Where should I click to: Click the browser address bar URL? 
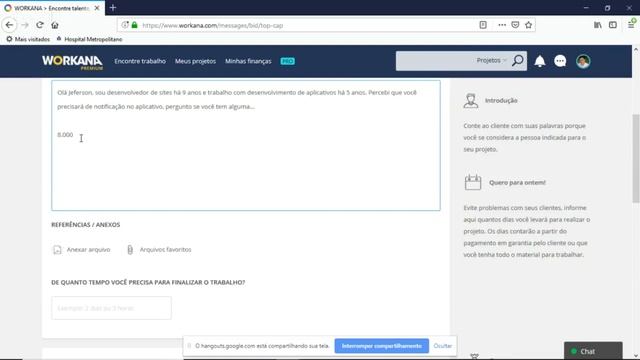[213, 25]
